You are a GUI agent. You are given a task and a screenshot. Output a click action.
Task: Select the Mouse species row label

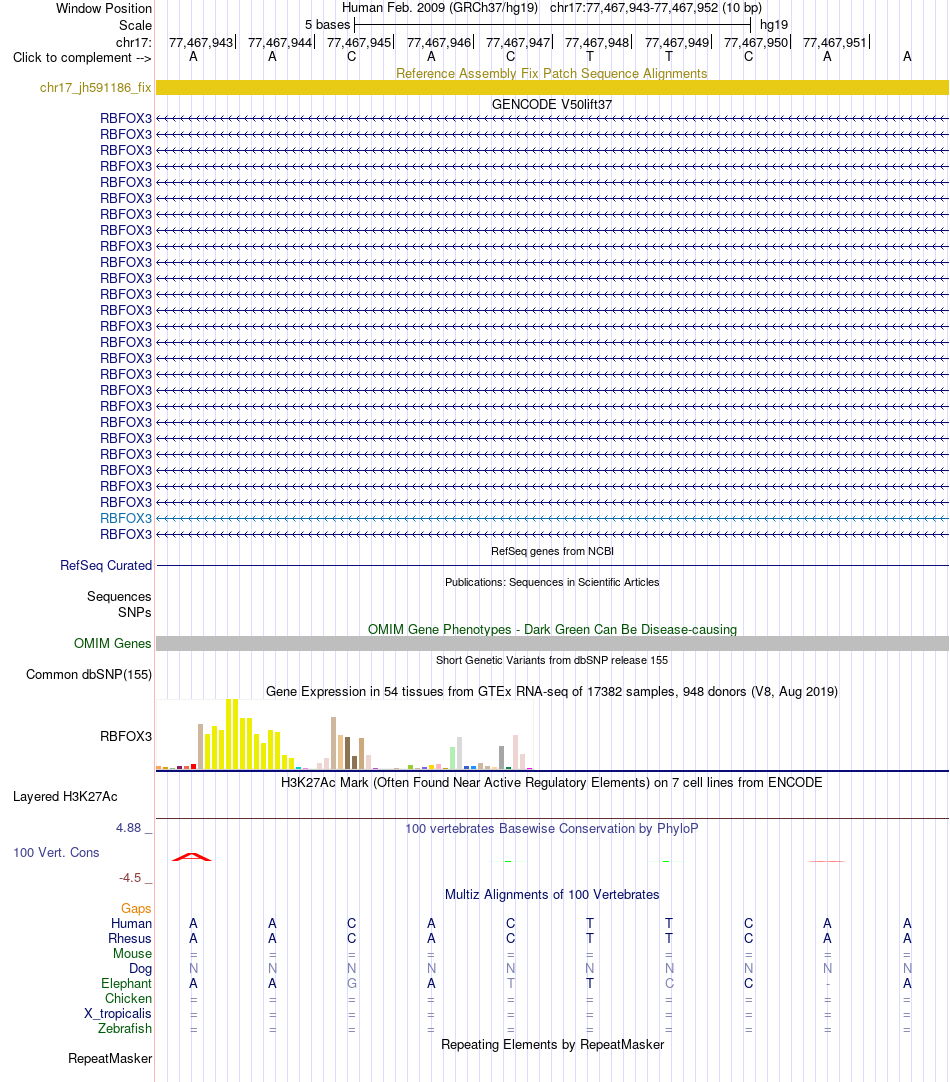click(132, 954)
